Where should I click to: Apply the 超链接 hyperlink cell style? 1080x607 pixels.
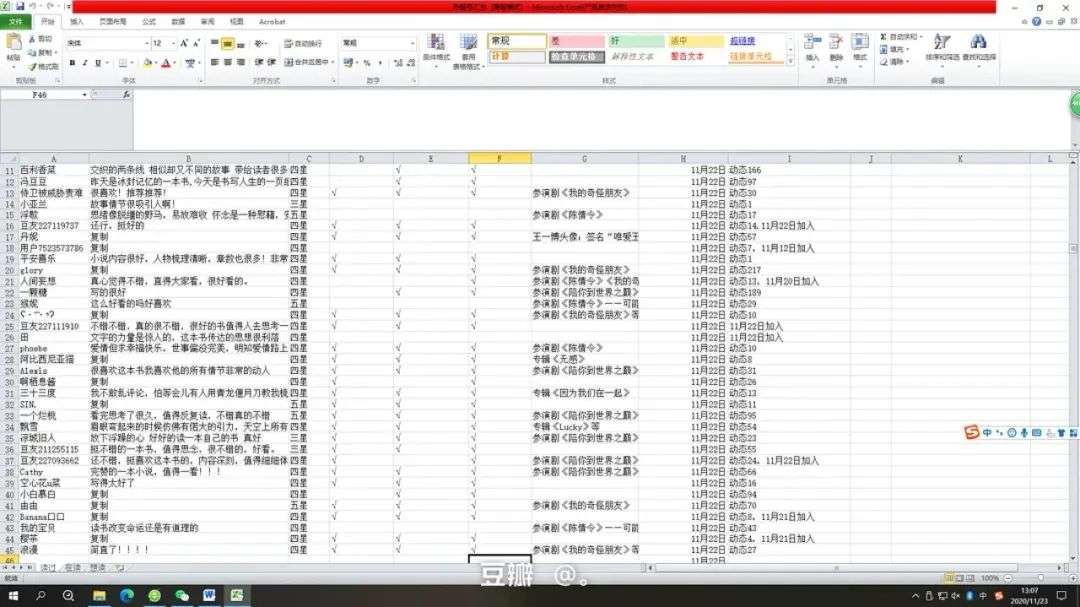756,41
